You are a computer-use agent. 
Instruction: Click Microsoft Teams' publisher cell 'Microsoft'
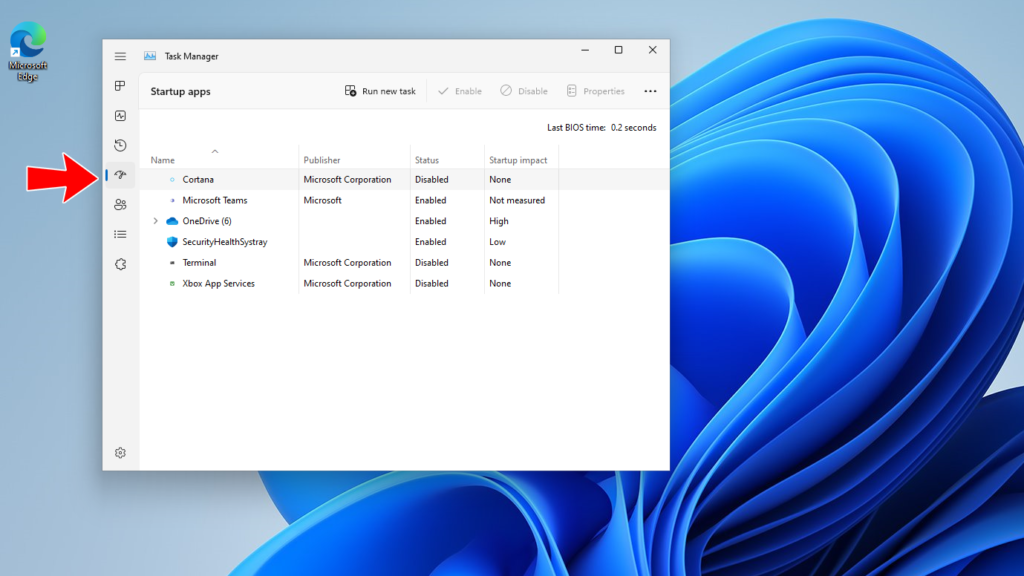(x=323, y=200)
